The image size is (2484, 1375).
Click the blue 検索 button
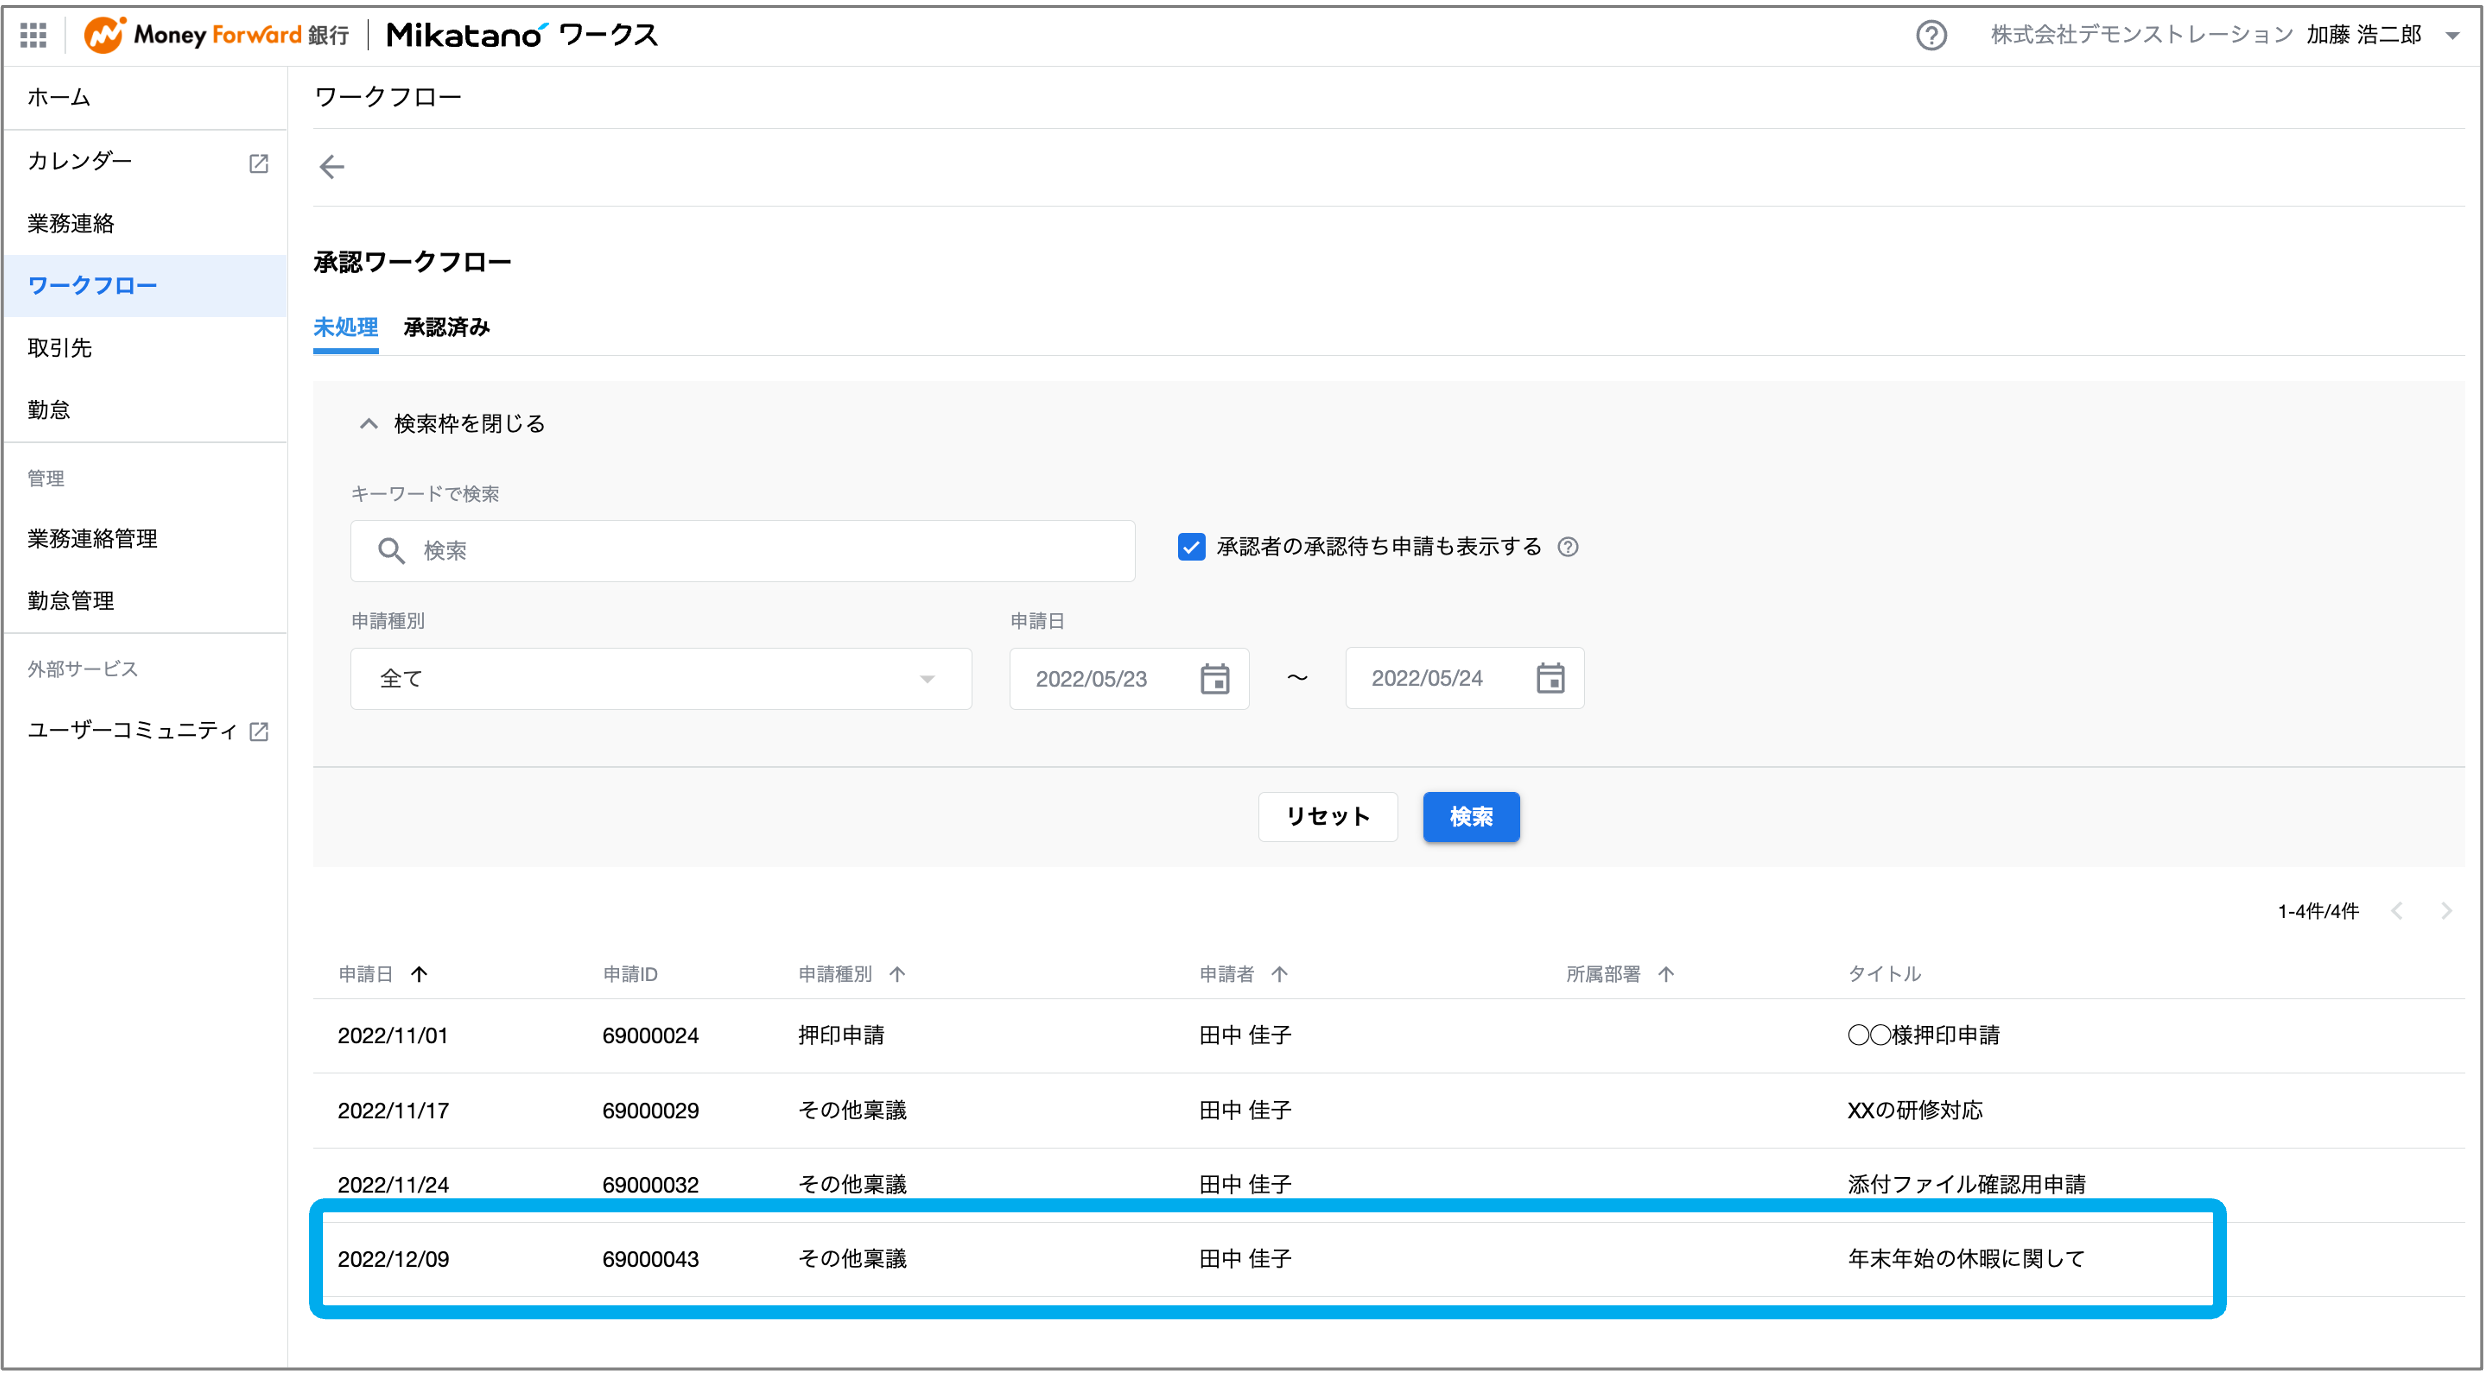coord(1471,817)
